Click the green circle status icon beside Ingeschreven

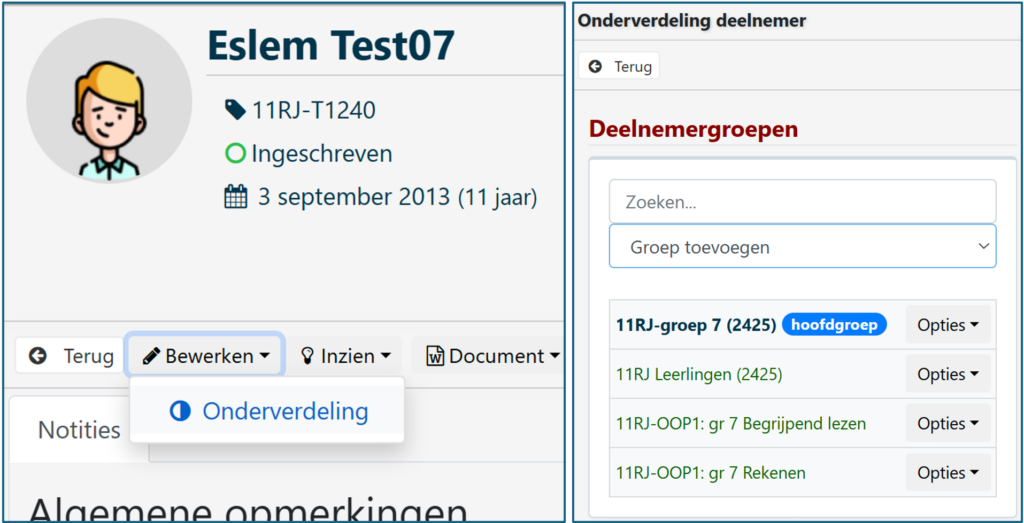[x=234, y=153]
